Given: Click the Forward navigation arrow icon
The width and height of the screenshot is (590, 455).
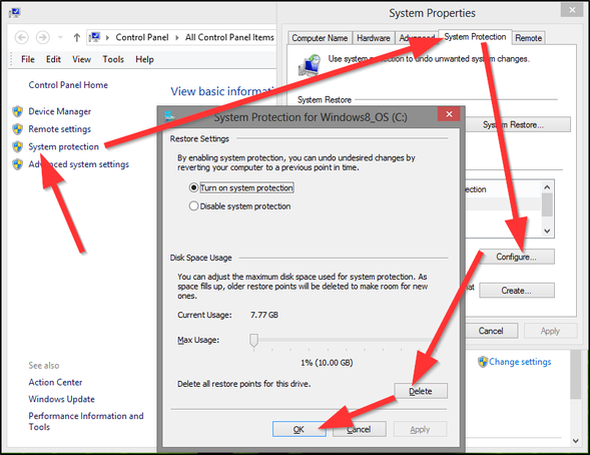Looking at the screenshot, I should [x=43, y=37].
